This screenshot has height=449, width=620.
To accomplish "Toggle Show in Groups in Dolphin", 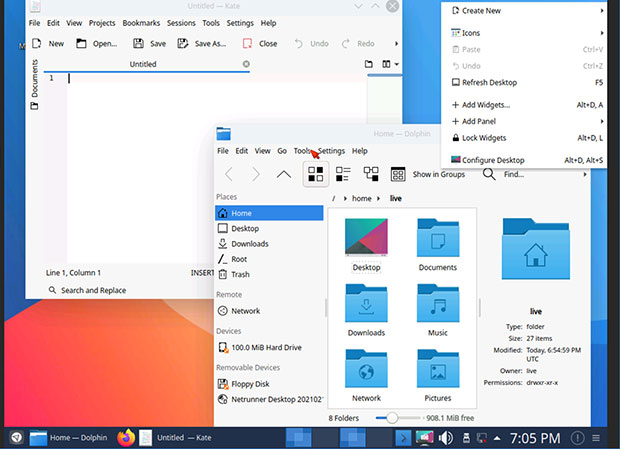I will (x=428, y=174).
